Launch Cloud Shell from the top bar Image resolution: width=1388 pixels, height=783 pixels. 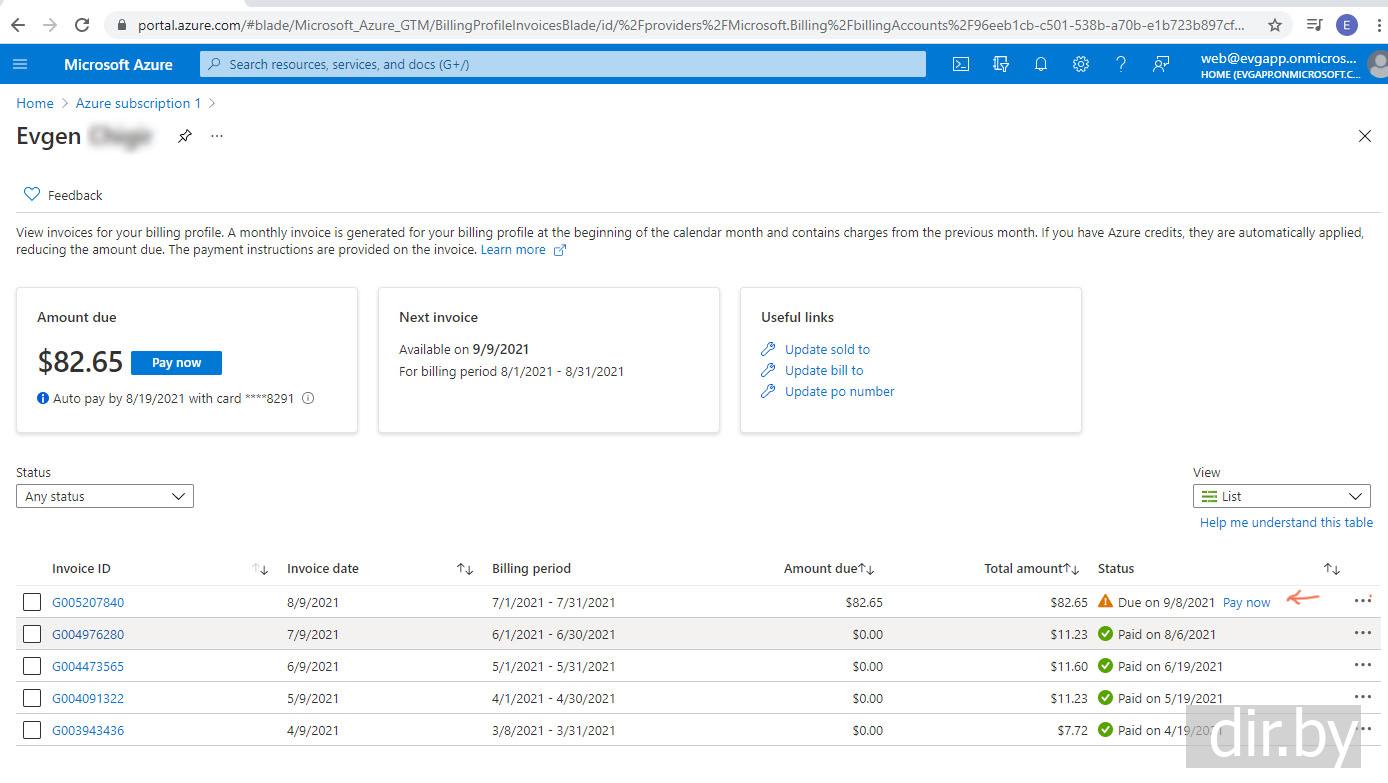(960, 64)
